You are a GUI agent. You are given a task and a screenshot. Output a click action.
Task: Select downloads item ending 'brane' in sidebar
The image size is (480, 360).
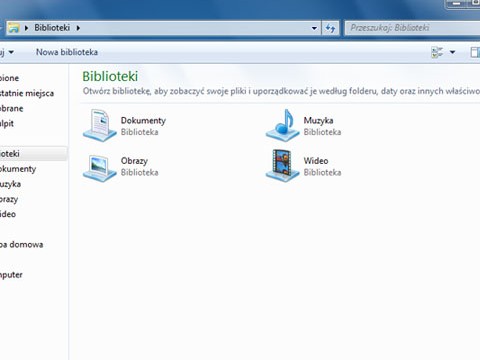(12, 108)
